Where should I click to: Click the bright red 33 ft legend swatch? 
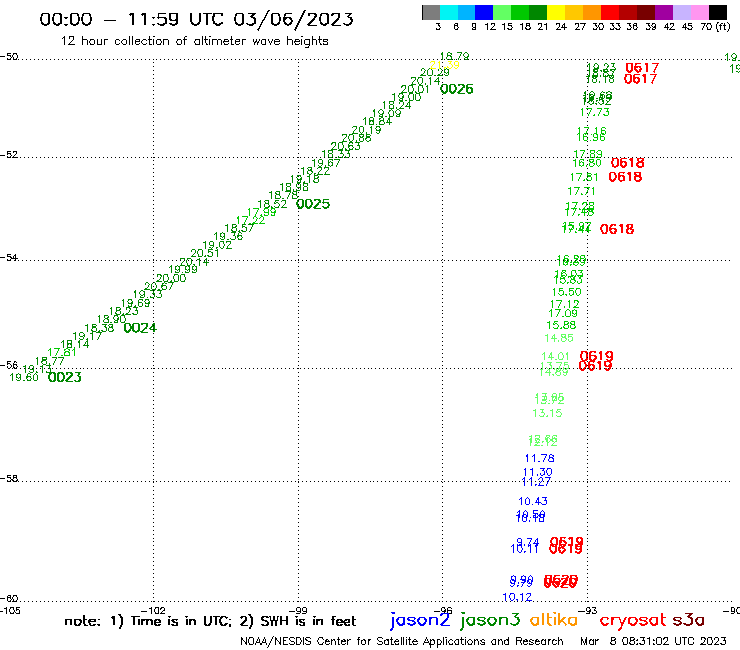point(610,12)
